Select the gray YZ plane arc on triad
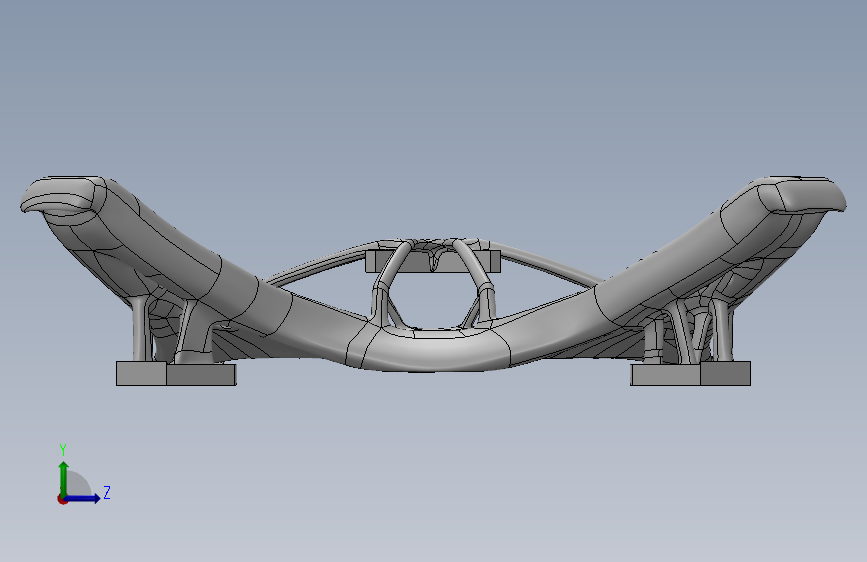This screenshot has width=867, height=562. (77, 484)
